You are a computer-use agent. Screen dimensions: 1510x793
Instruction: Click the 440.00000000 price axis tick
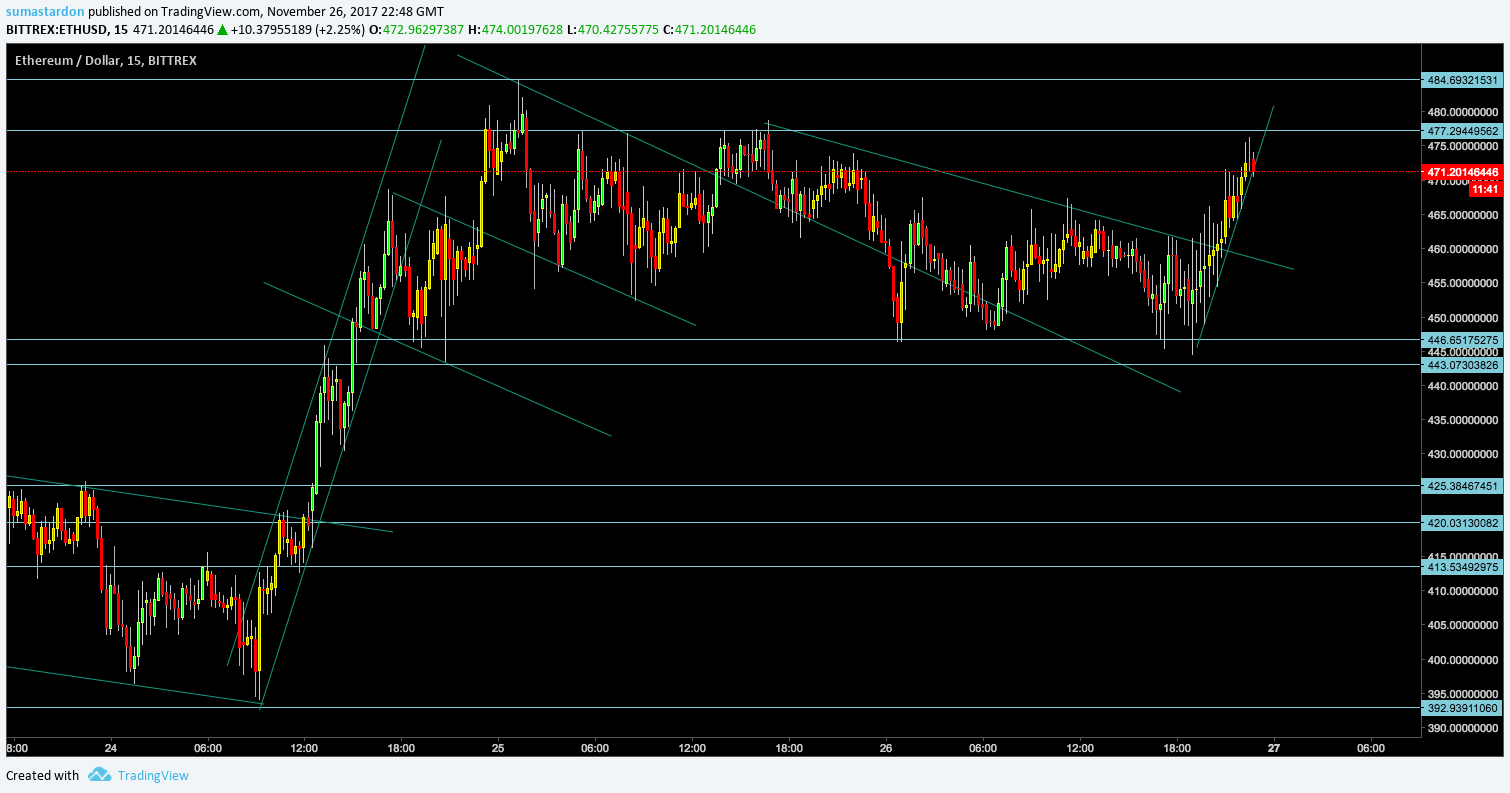pos(1464,386)
